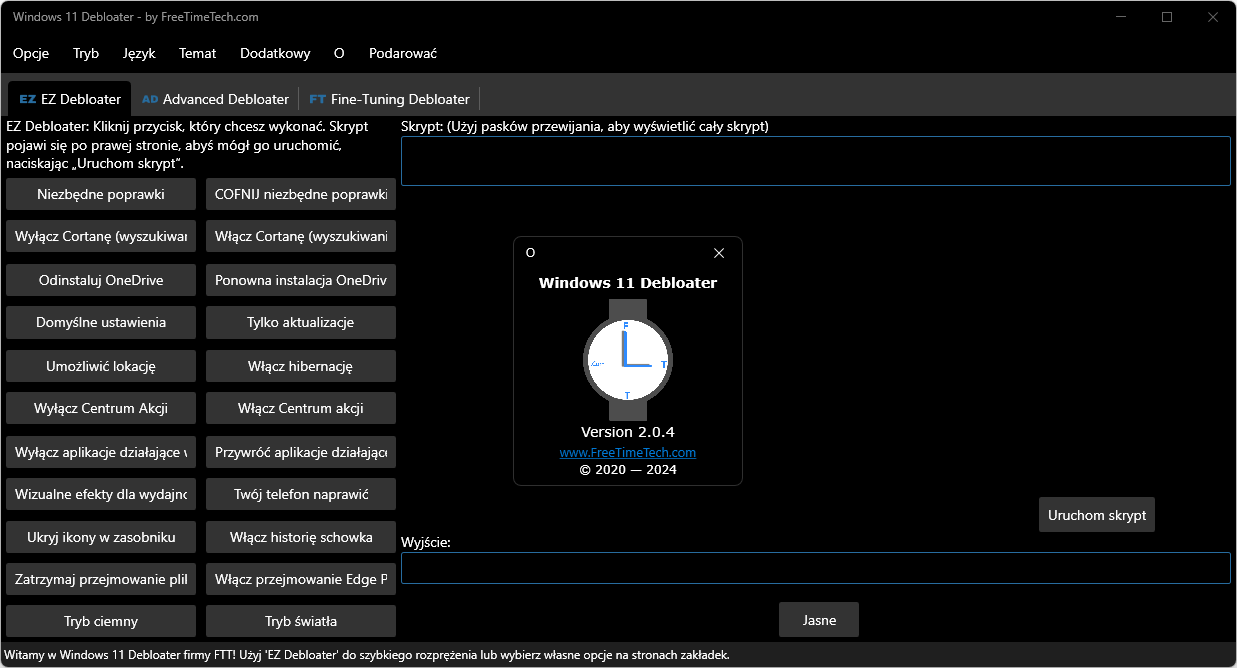This screenshot has width=1237, height=668.
Task: Select Tylko aktualizacje button
Action: coord(301,322)
